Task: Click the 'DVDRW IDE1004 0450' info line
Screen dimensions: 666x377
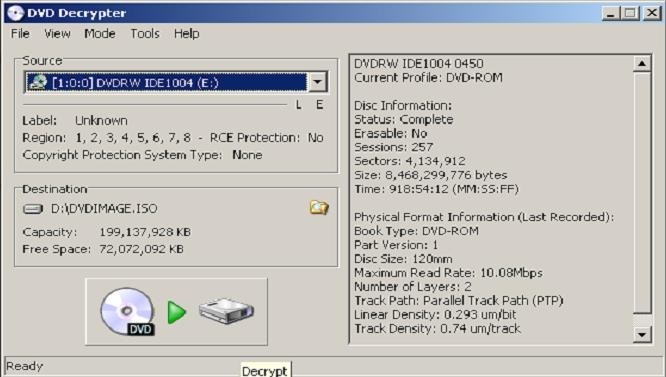Action: [x=419, y=64]
